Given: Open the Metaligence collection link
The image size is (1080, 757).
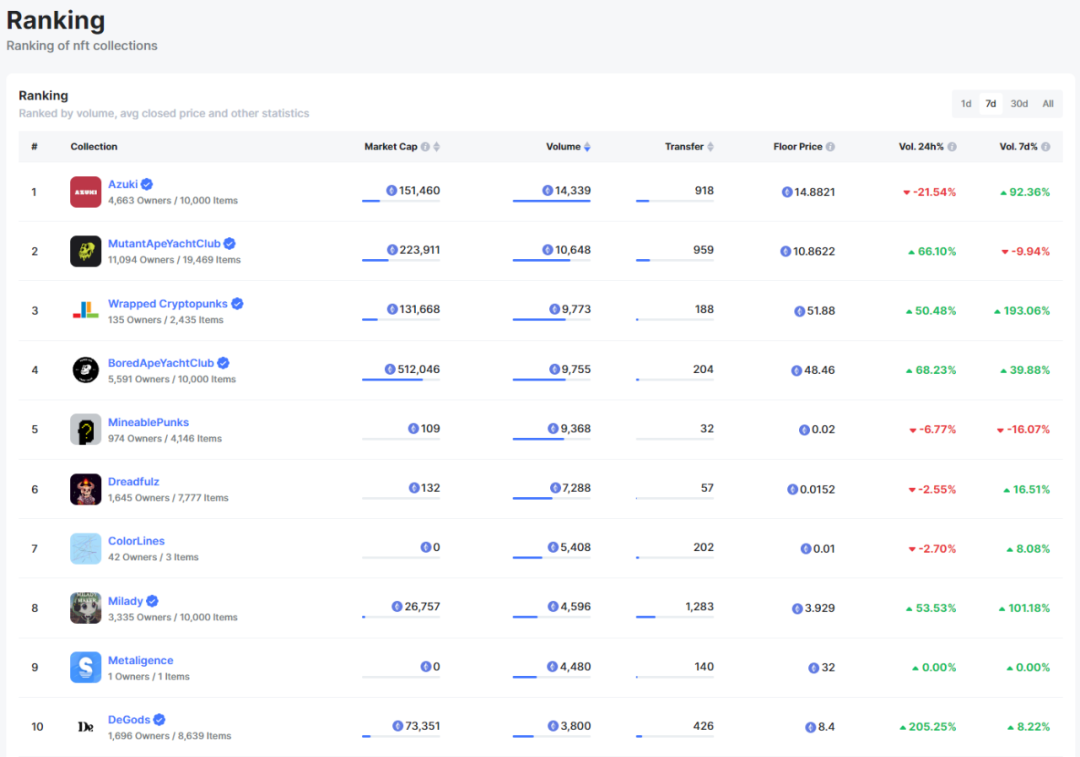Looking at the screenshot, I should tap(141, 660).
